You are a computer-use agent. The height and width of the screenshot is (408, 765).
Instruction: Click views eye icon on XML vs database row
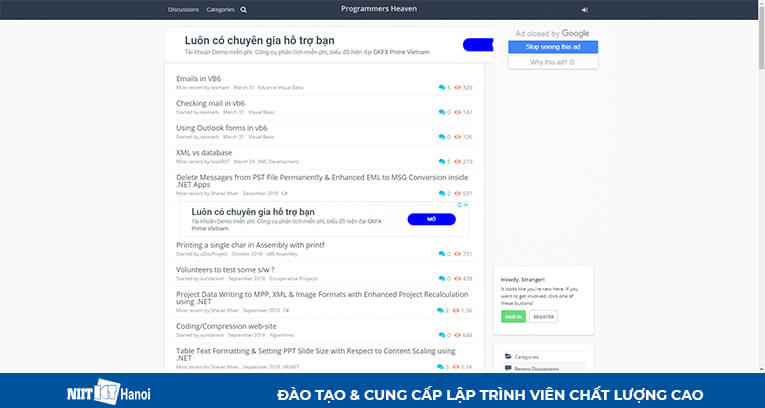458,162
